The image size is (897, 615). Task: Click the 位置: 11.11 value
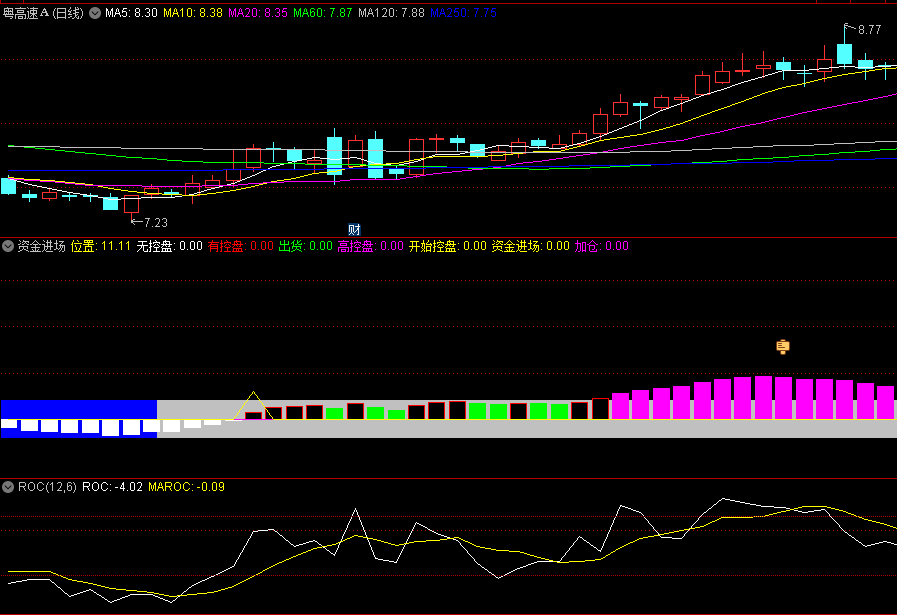tap(101, 246)
